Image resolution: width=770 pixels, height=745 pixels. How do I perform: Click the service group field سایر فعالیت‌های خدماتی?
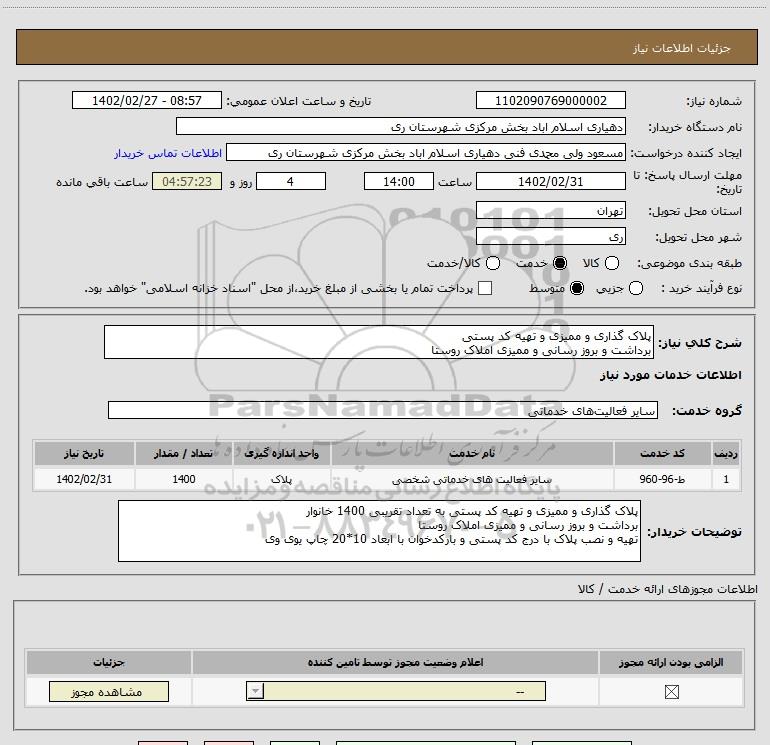[383, 410]
